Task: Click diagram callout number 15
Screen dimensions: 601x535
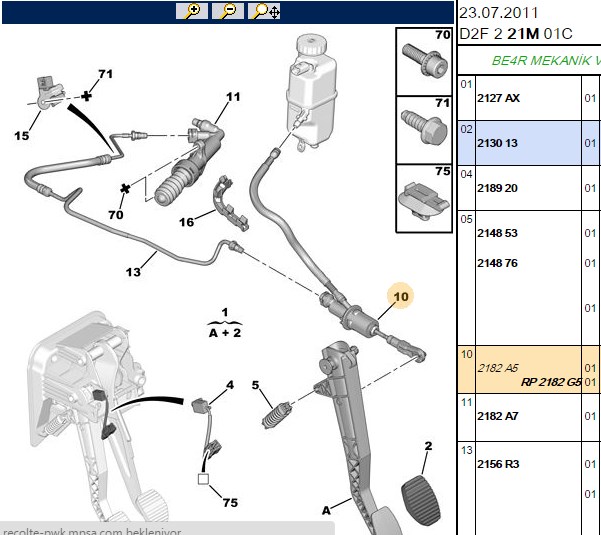Action: point(21,136)
